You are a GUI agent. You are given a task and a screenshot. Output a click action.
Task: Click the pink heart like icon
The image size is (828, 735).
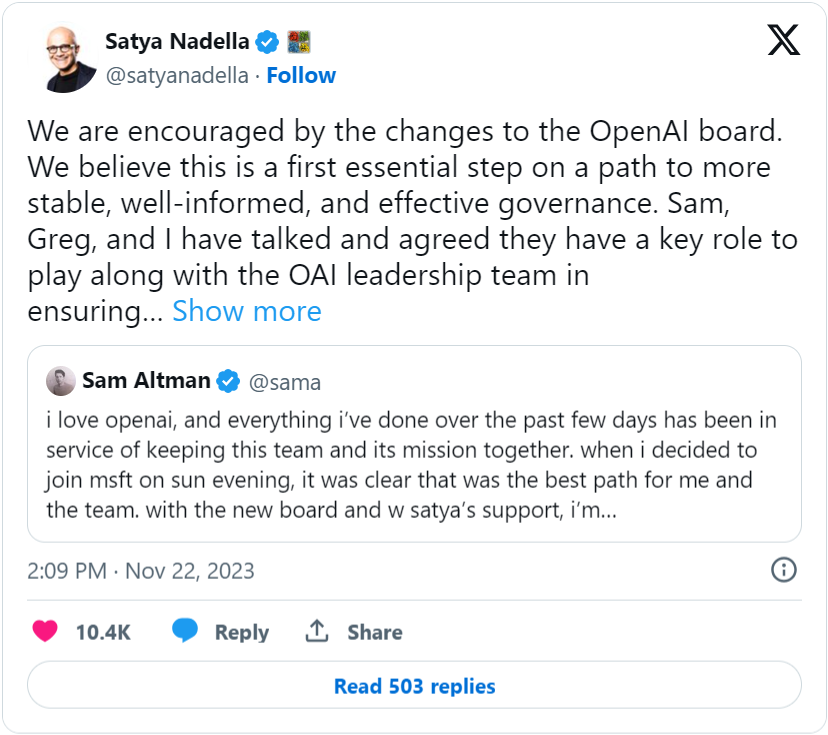pos(45,631)
